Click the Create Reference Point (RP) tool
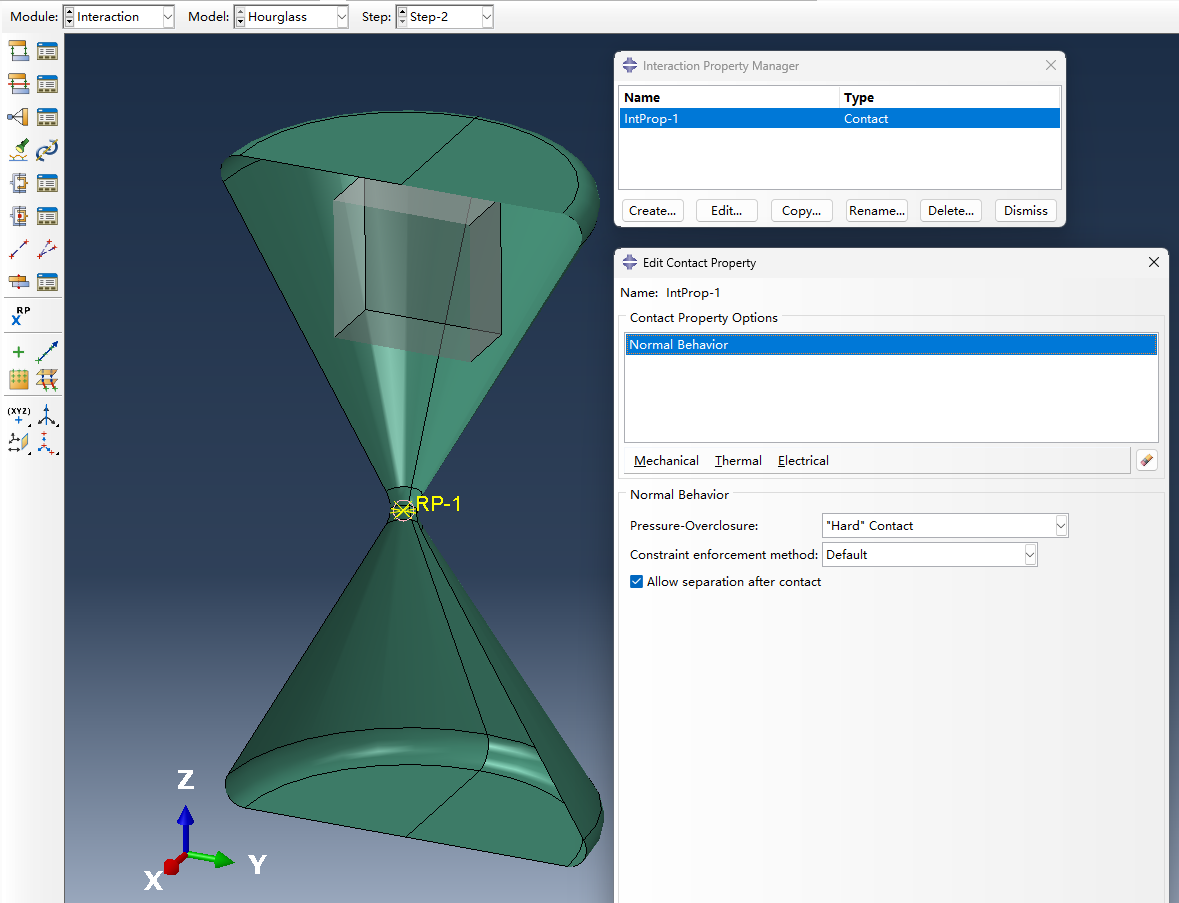 click(20, 316)
